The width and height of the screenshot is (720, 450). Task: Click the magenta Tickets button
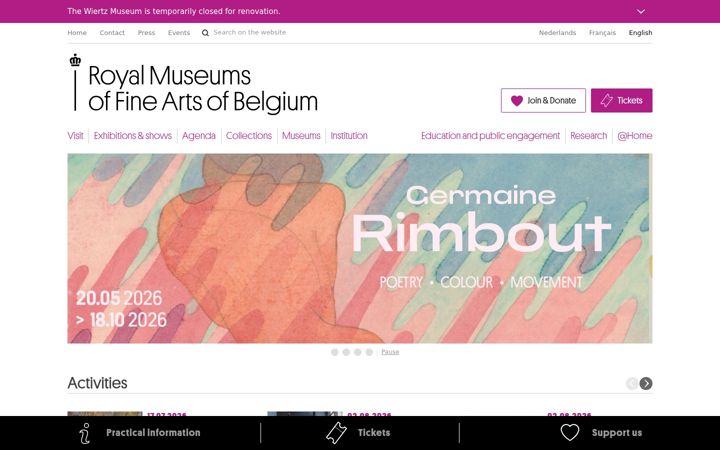622,101
